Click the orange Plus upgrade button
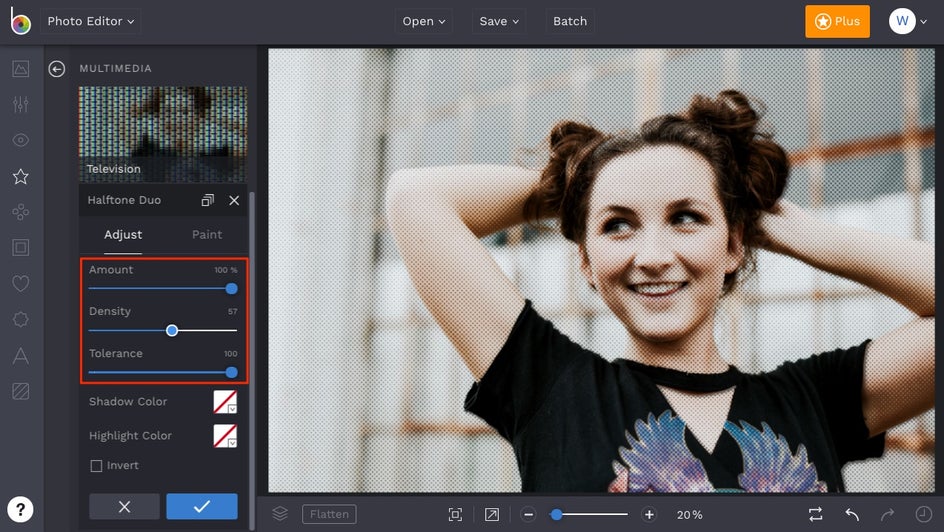 pos(837,21)
